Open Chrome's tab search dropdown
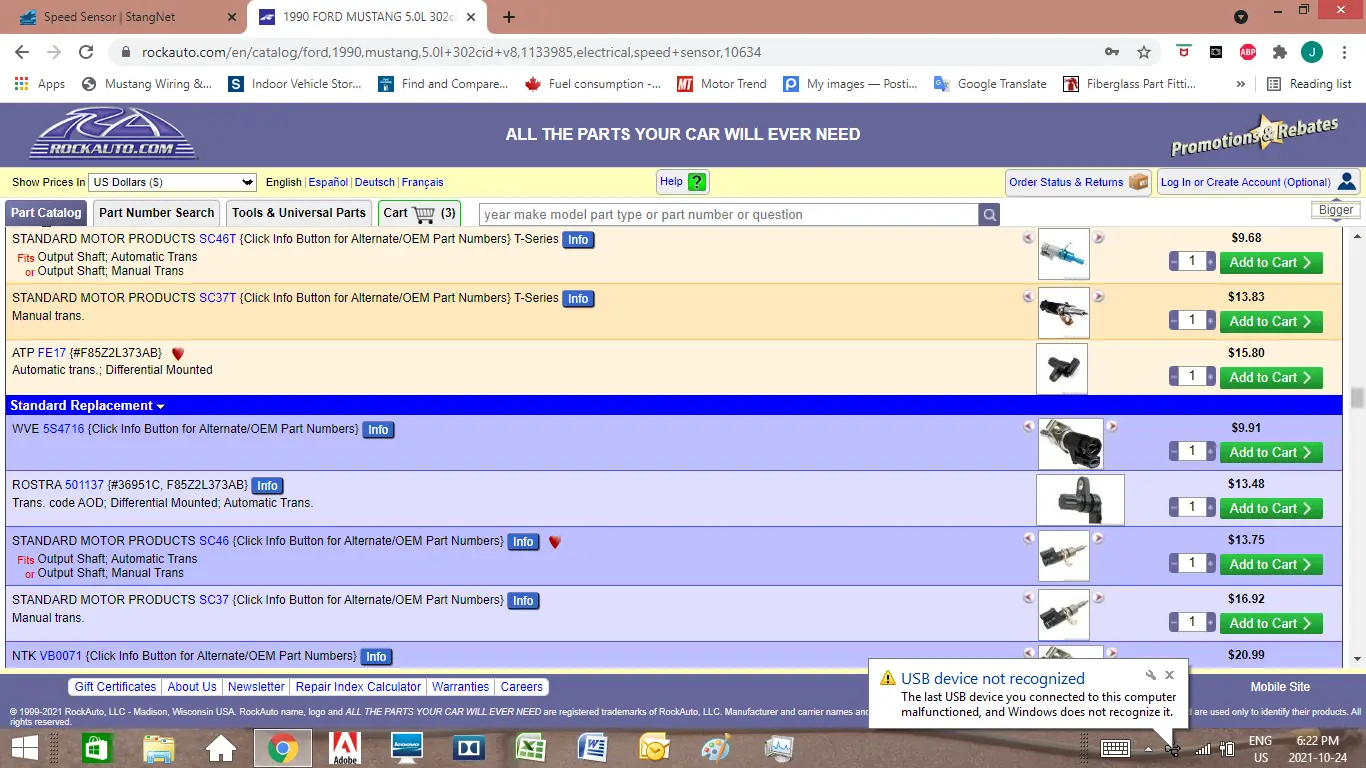1366x768 pixels. (x=1241, y=17)
